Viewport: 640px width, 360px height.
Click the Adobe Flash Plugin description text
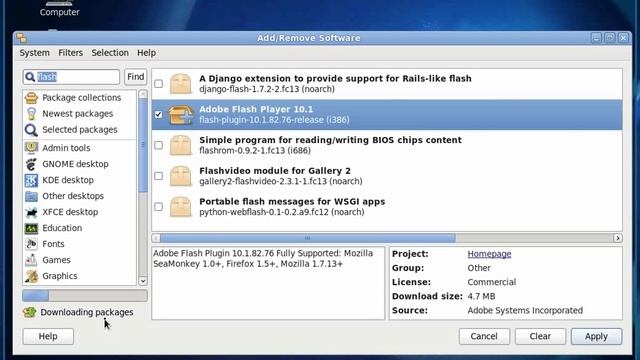click(x=263, y=259)
